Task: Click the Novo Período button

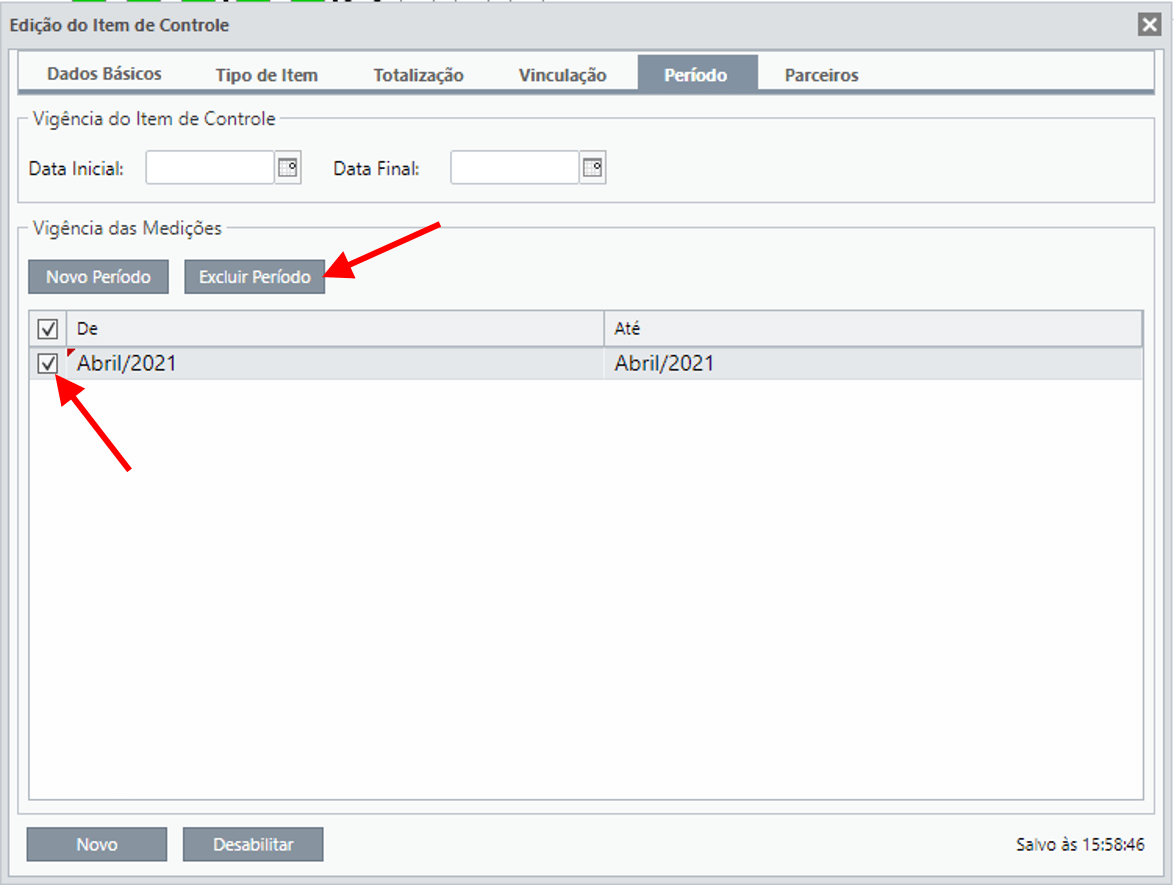Action: tap(98, 277)
